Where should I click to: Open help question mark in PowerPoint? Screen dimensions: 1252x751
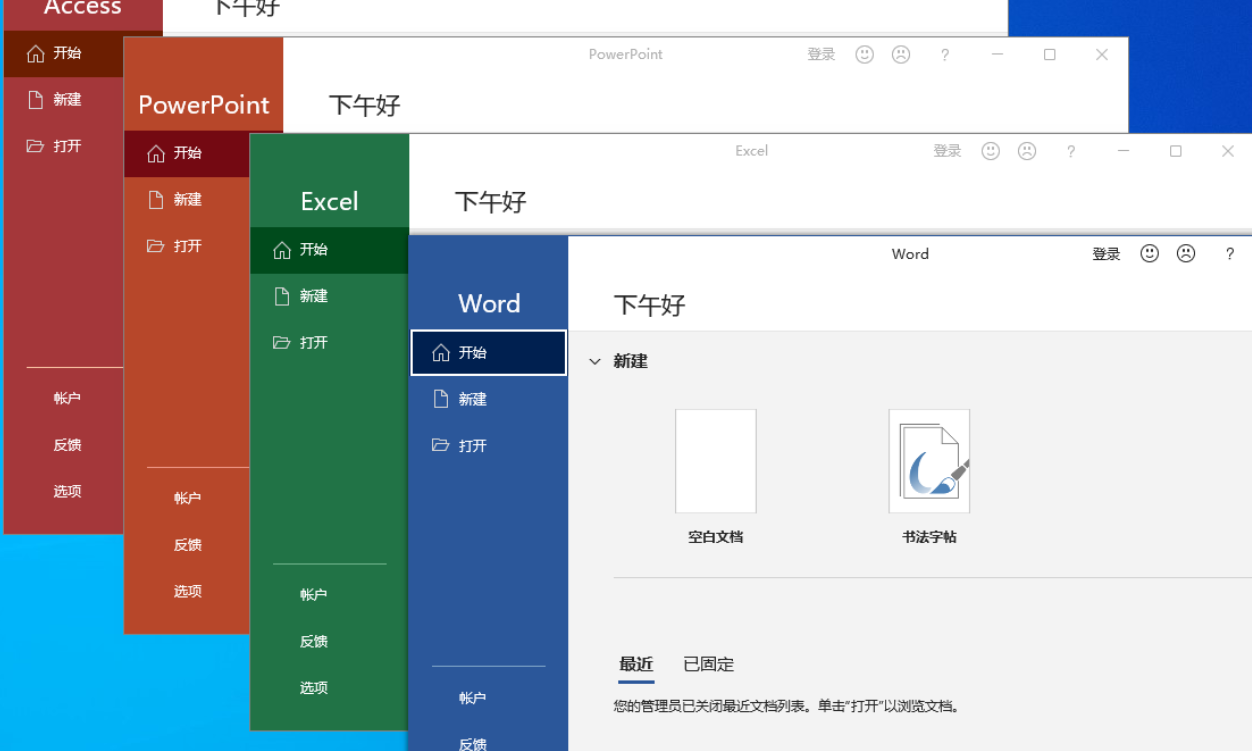pos(945,55)
